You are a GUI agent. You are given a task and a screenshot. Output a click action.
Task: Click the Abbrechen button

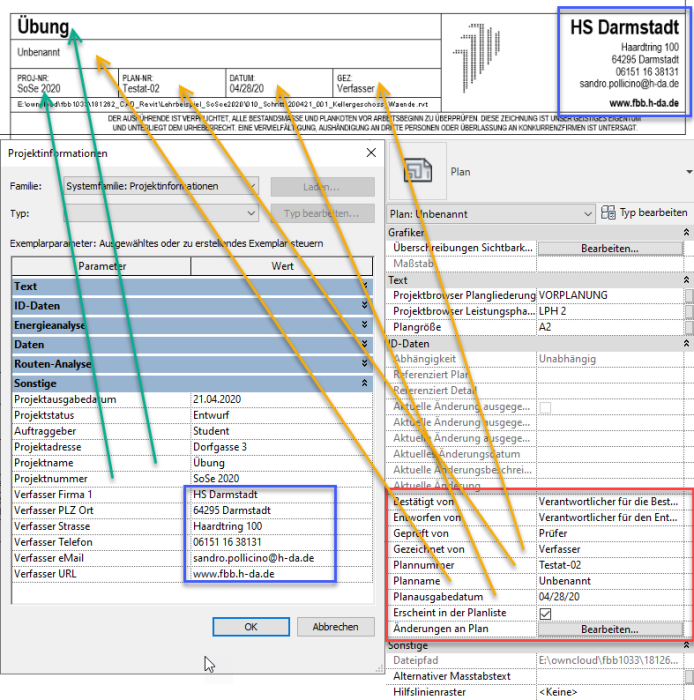335,627
